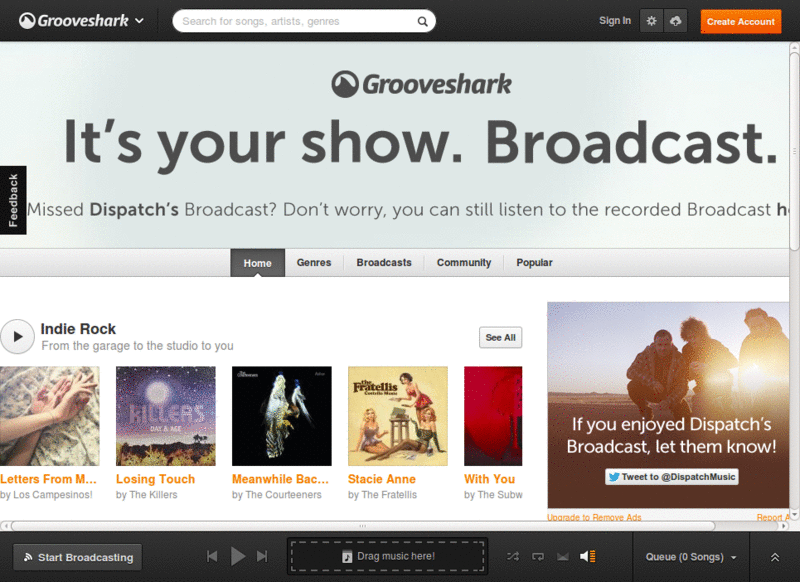
Task: Click the search magnifier icon
Action: pyautogui.click(x=422, y=21)
